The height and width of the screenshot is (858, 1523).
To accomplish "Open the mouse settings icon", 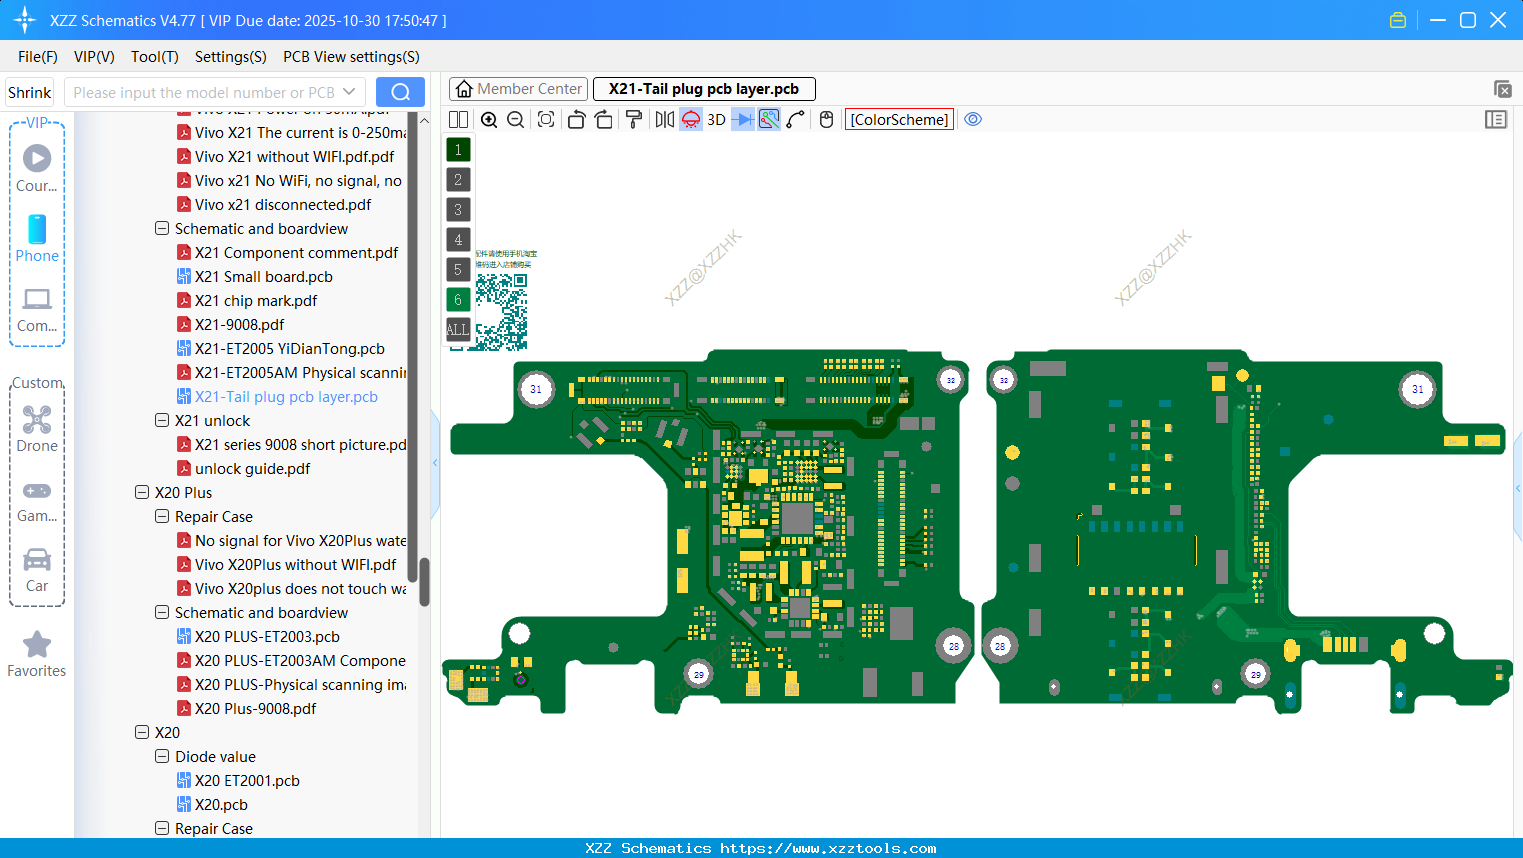I will pos(826,120).
